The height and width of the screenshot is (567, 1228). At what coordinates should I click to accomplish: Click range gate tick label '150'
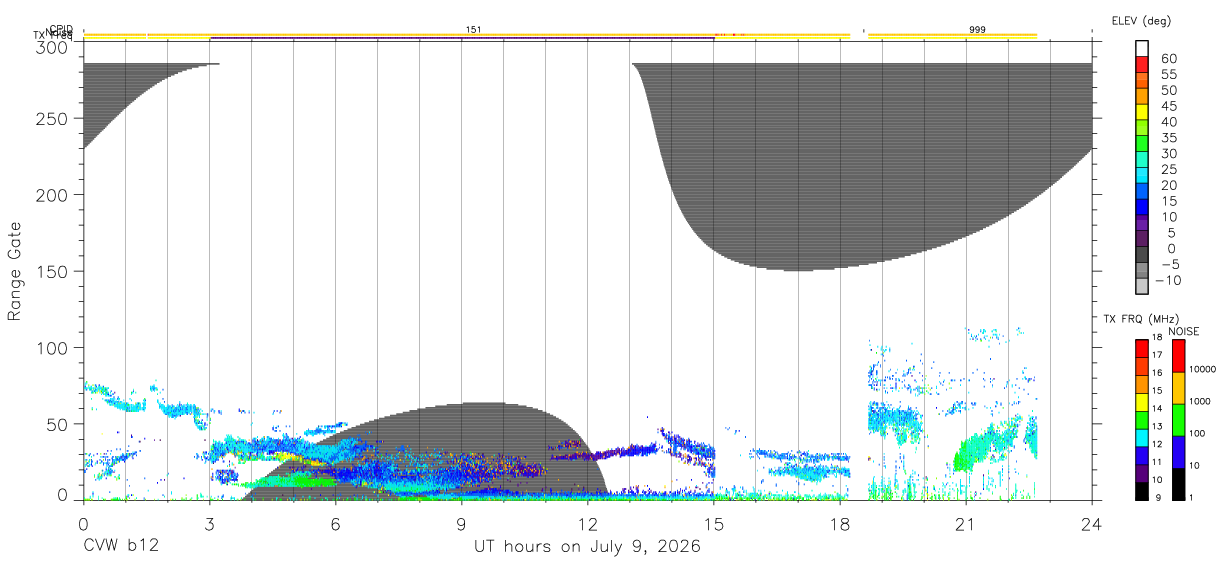click(52, 271)
